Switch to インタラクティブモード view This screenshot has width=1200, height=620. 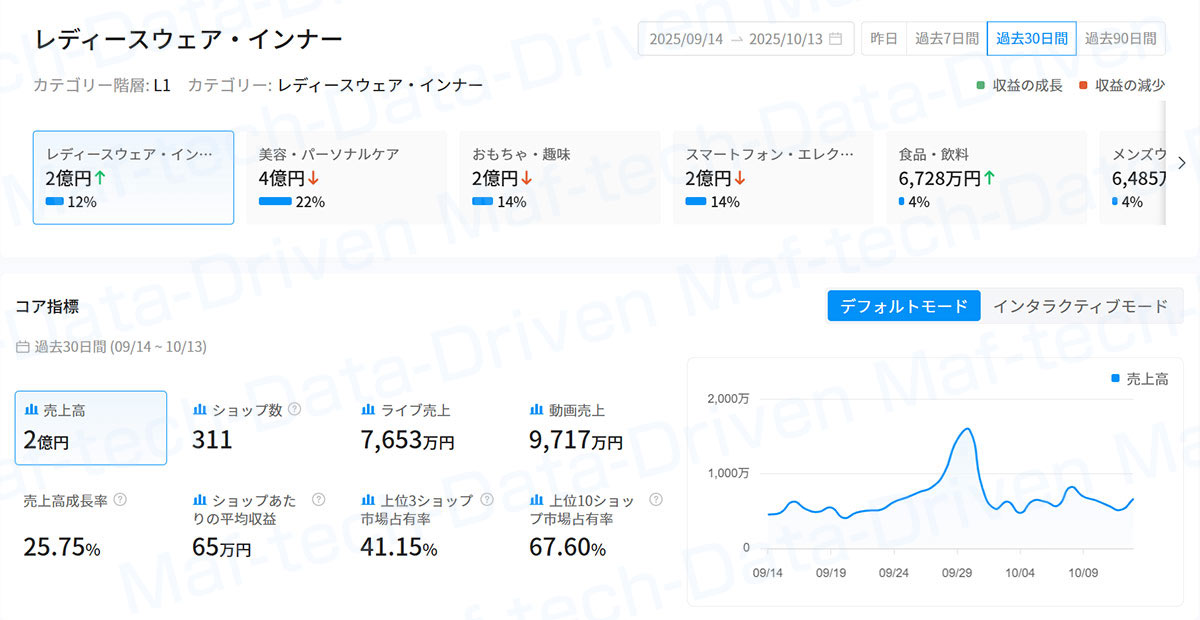pyautogui.click(x=1080, y=306)
